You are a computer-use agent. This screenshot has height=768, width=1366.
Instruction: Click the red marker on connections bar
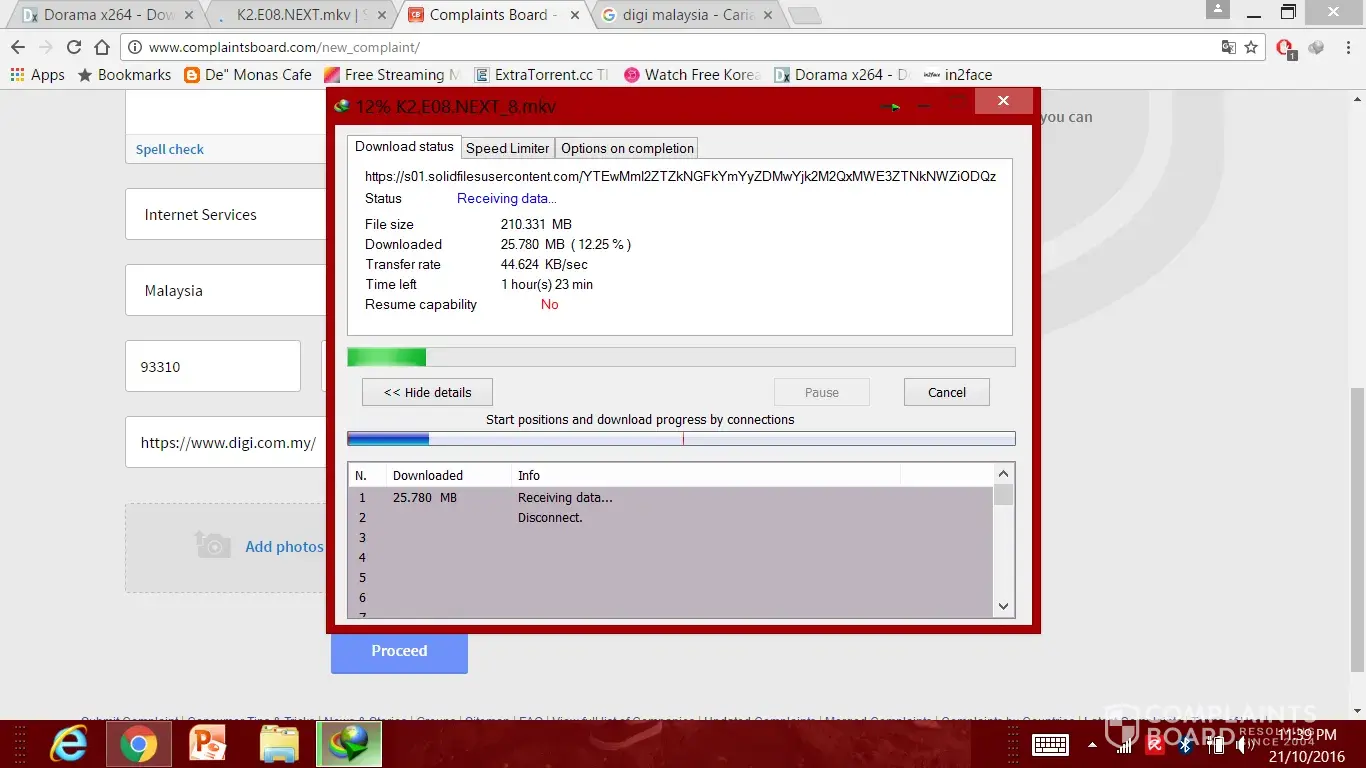(x=683, y=438)
